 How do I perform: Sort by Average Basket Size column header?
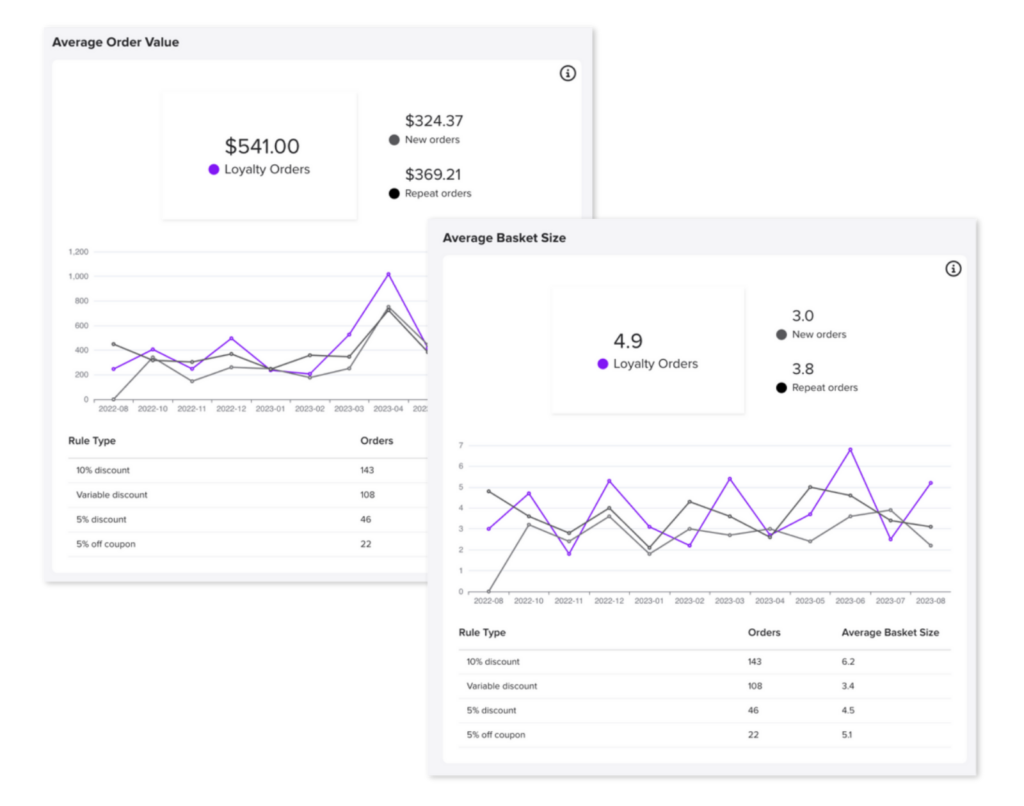pos(890,633)
